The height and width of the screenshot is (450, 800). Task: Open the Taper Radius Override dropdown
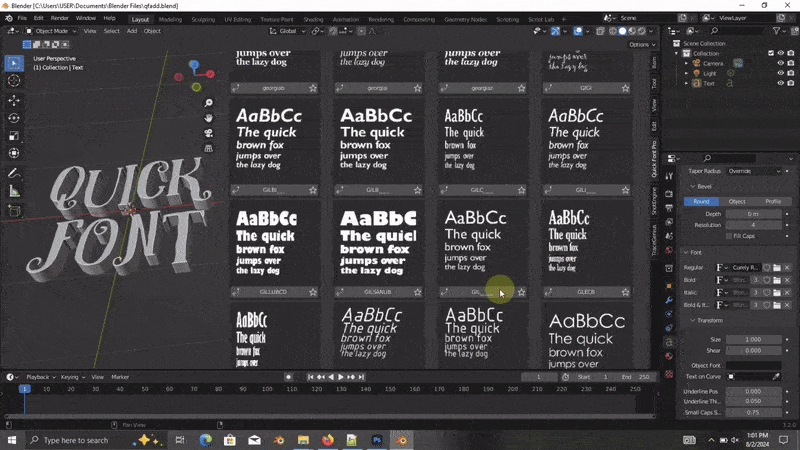[x=754, y=171]
